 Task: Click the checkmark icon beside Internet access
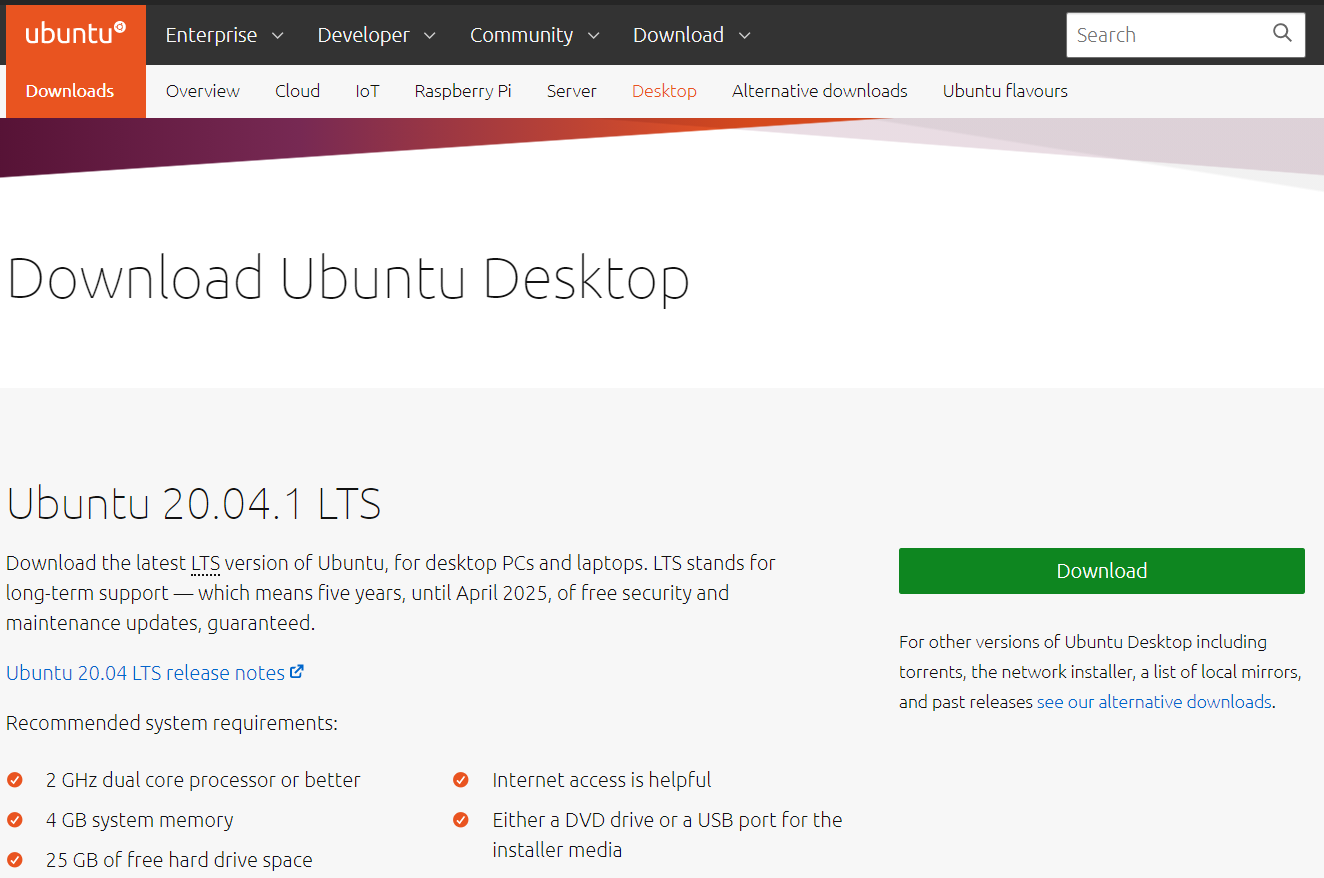[x=461, y=780]
